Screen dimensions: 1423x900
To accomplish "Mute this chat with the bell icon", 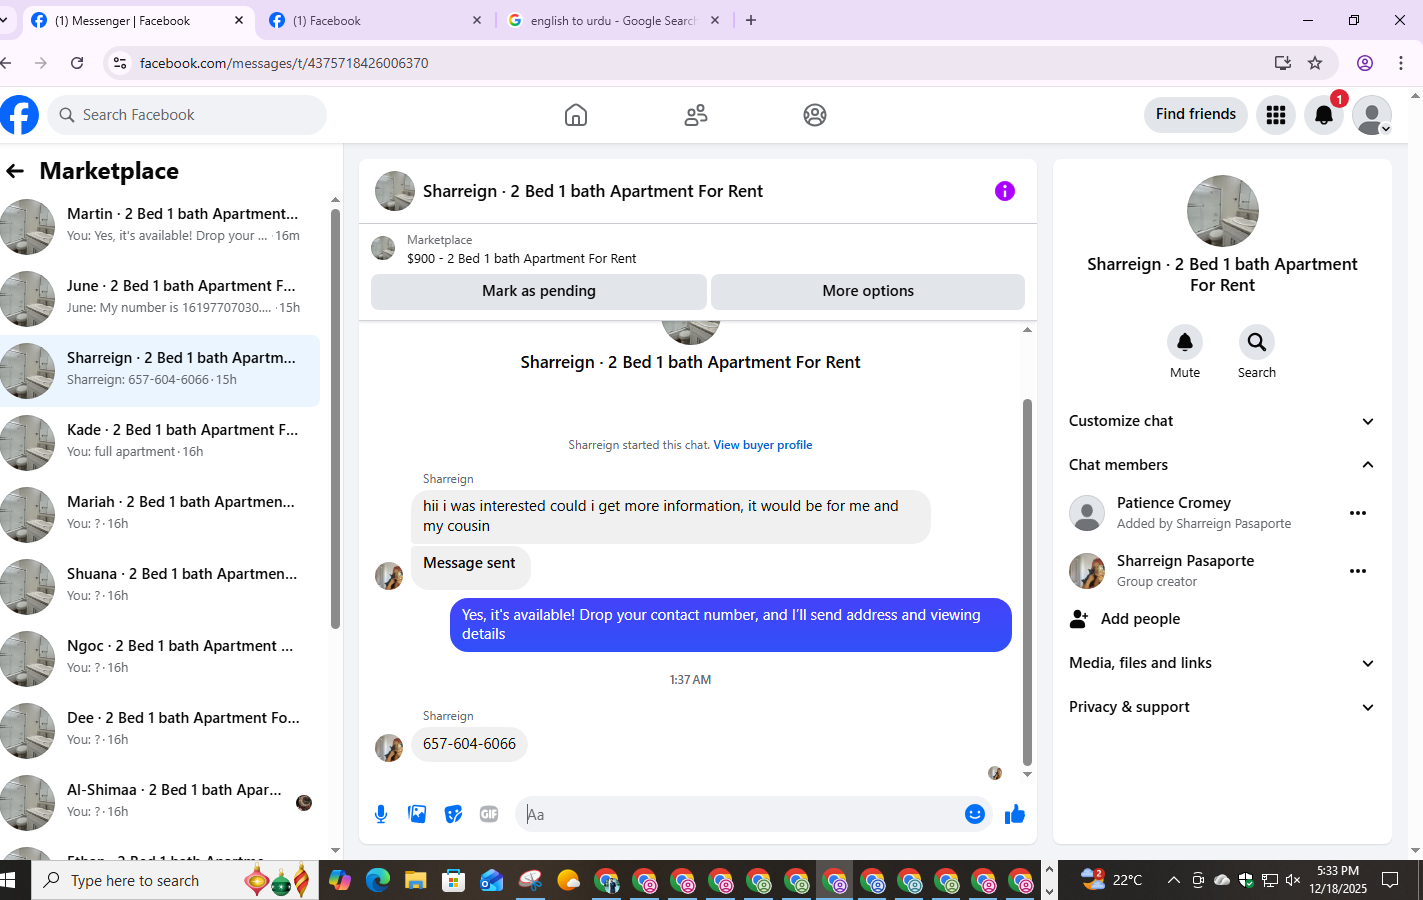I will coord(1185,343).
